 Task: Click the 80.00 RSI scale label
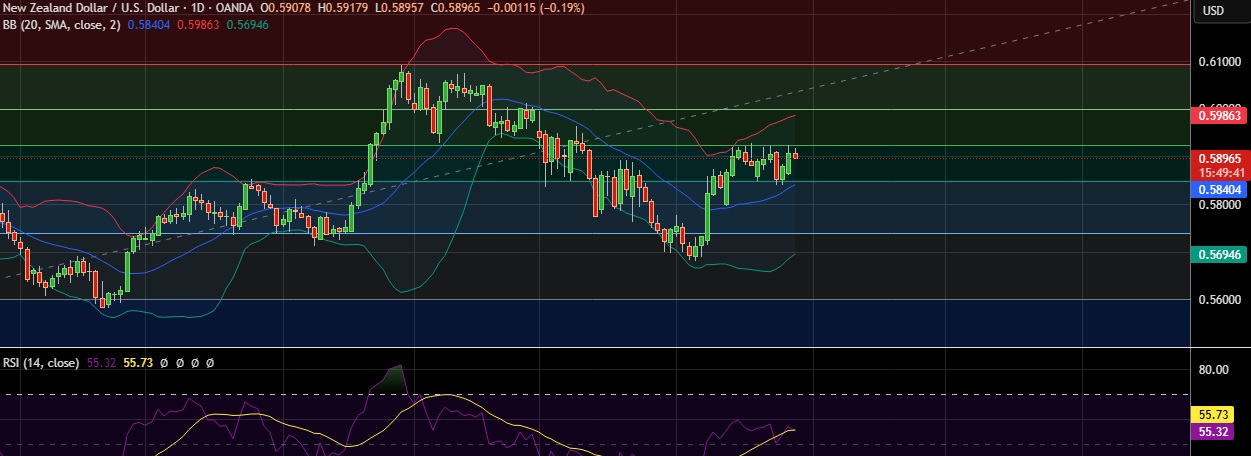(x=1214, y=370)
